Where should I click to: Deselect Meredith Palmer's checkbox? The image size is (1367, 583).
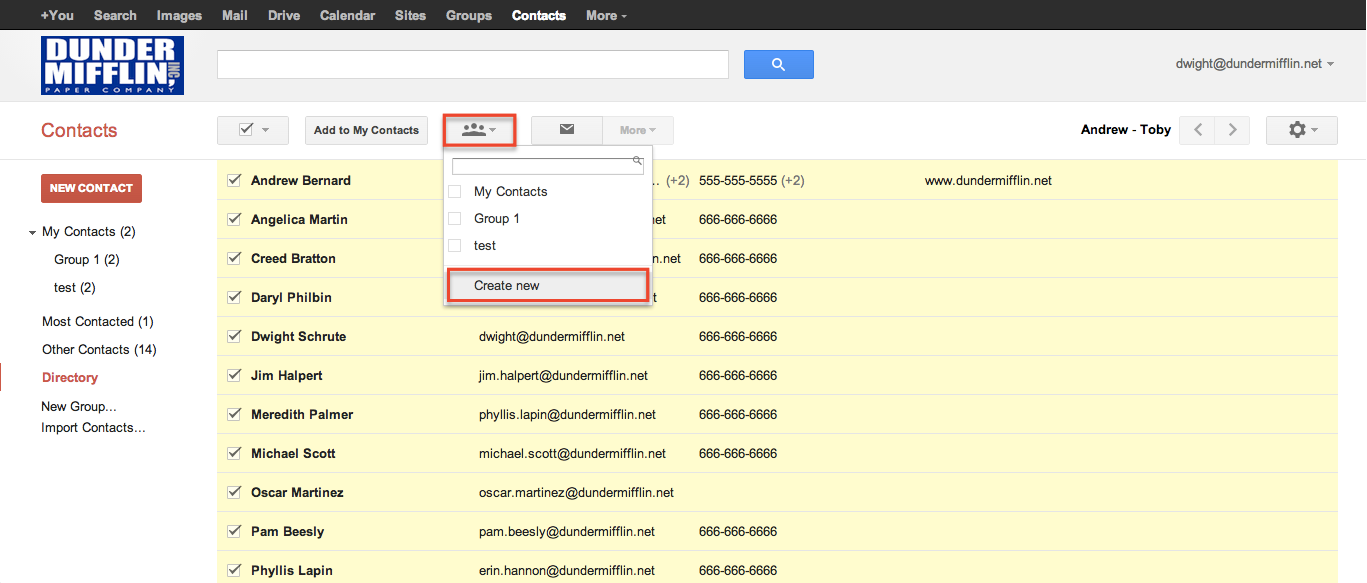pos(234,414)
